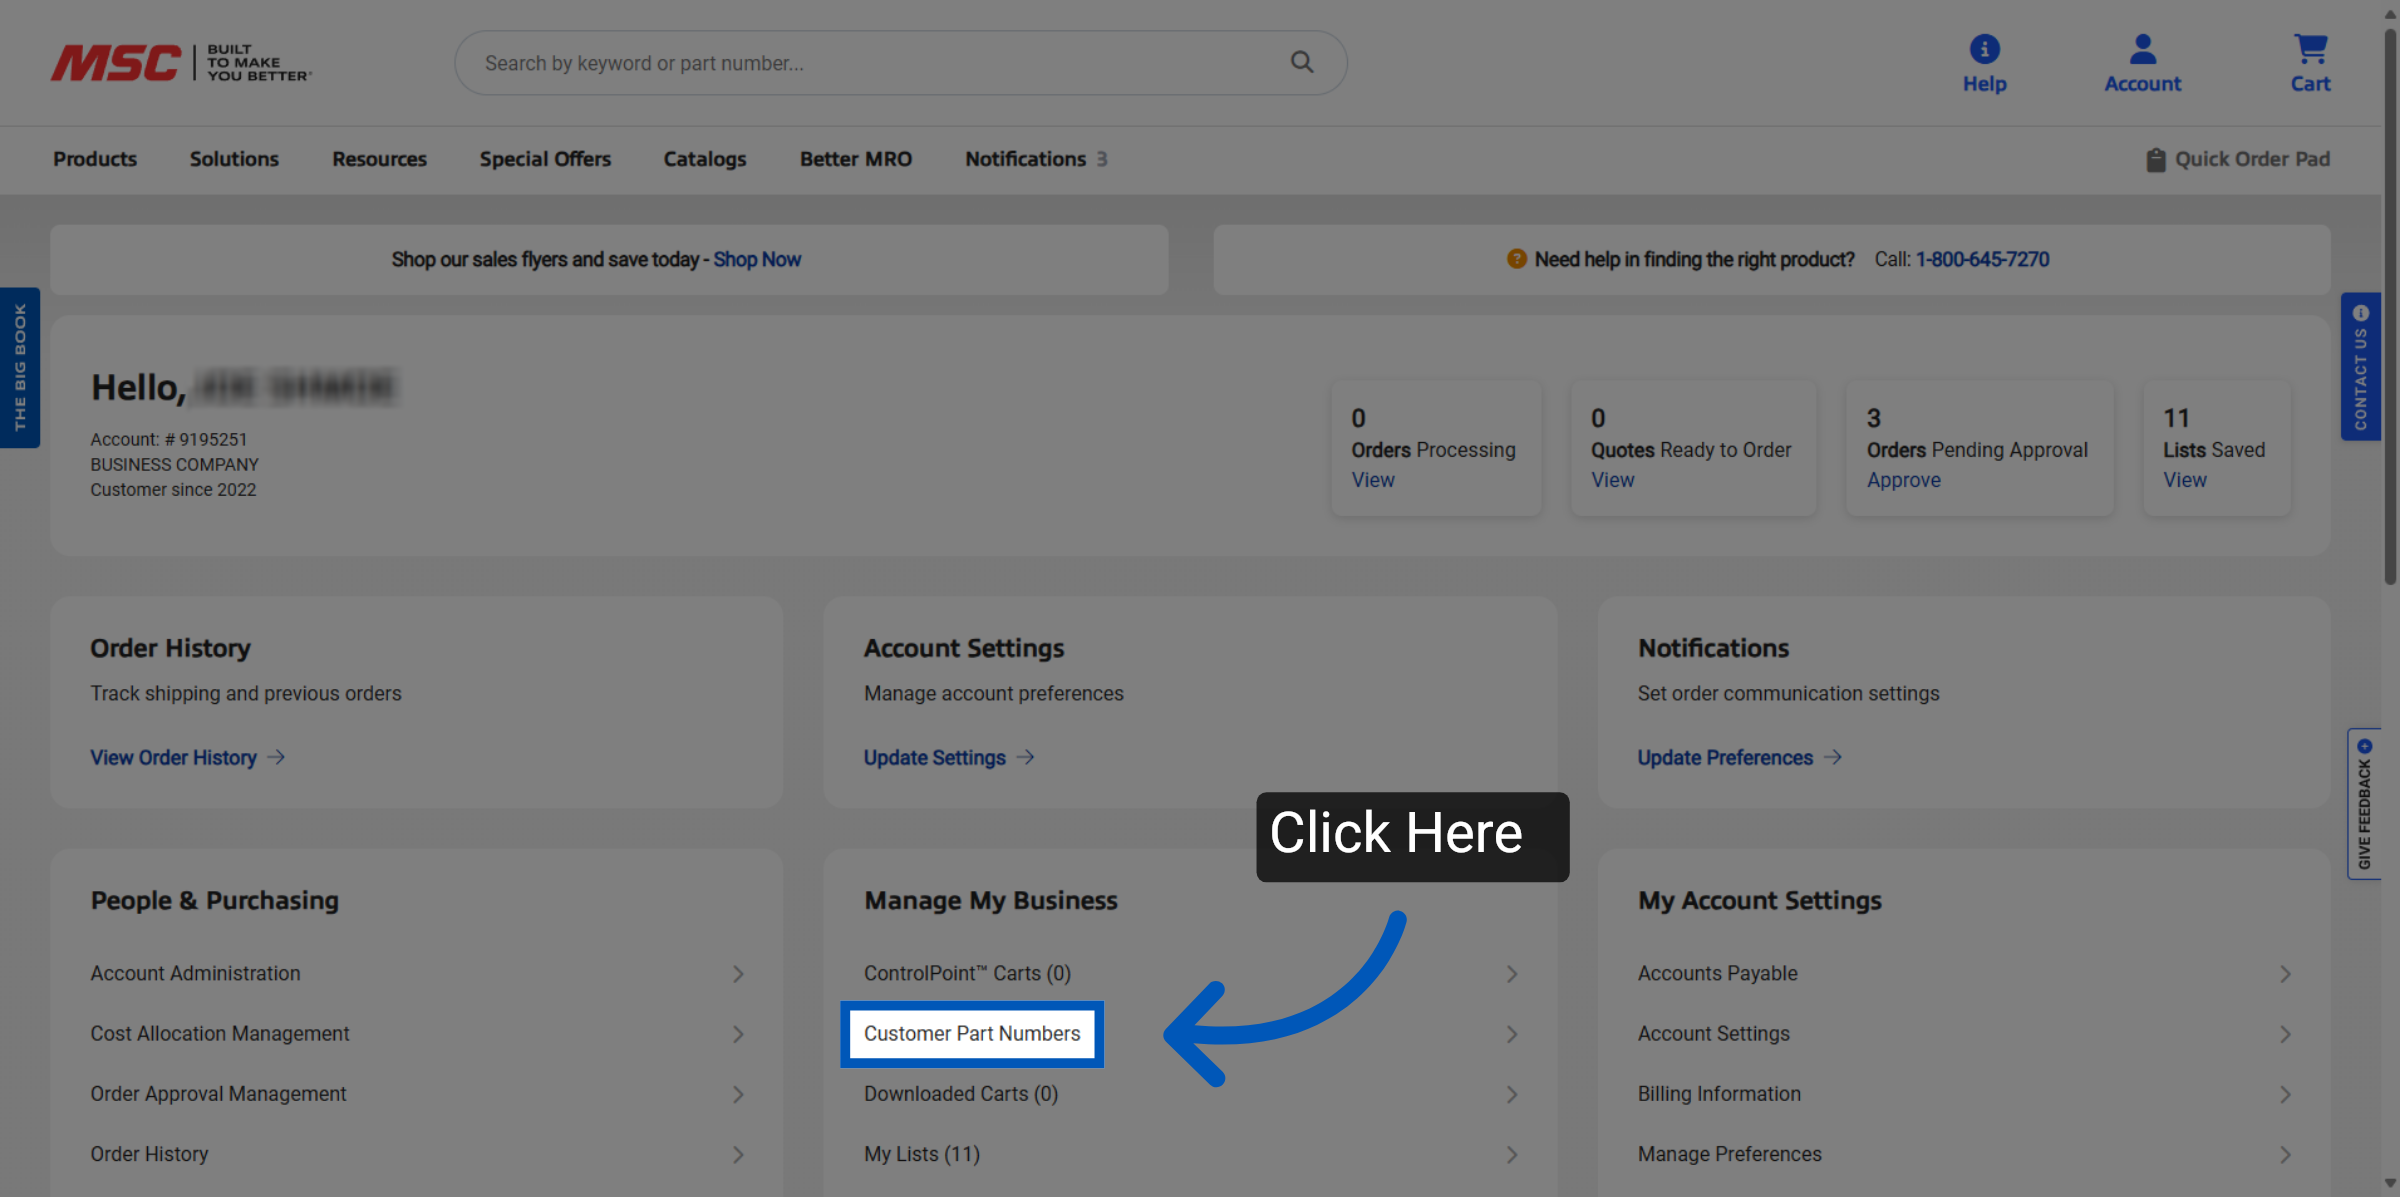Expand Customer Part Numbers chevron
The width and height of the screenshot is (2400, 1197).
coord(1512,1033)
